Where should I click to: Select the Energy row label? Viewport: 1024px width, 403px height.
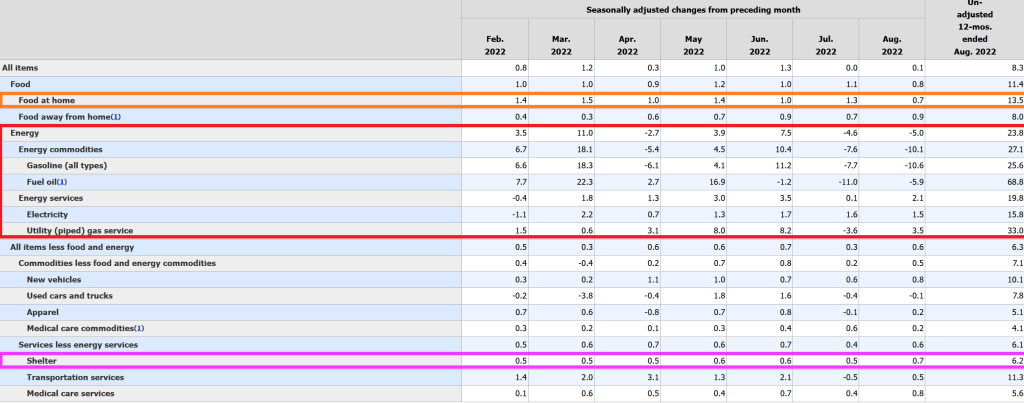pos(26,132)
